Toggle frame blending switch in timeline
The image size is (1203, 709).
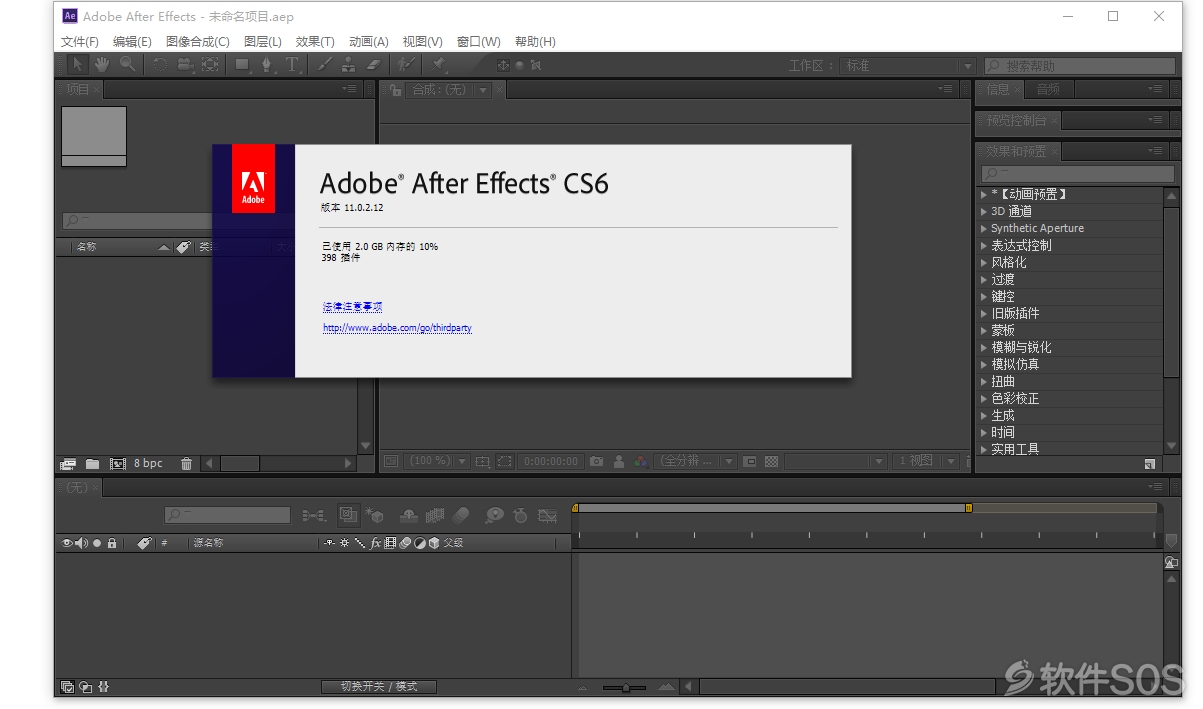coord(434,516)
